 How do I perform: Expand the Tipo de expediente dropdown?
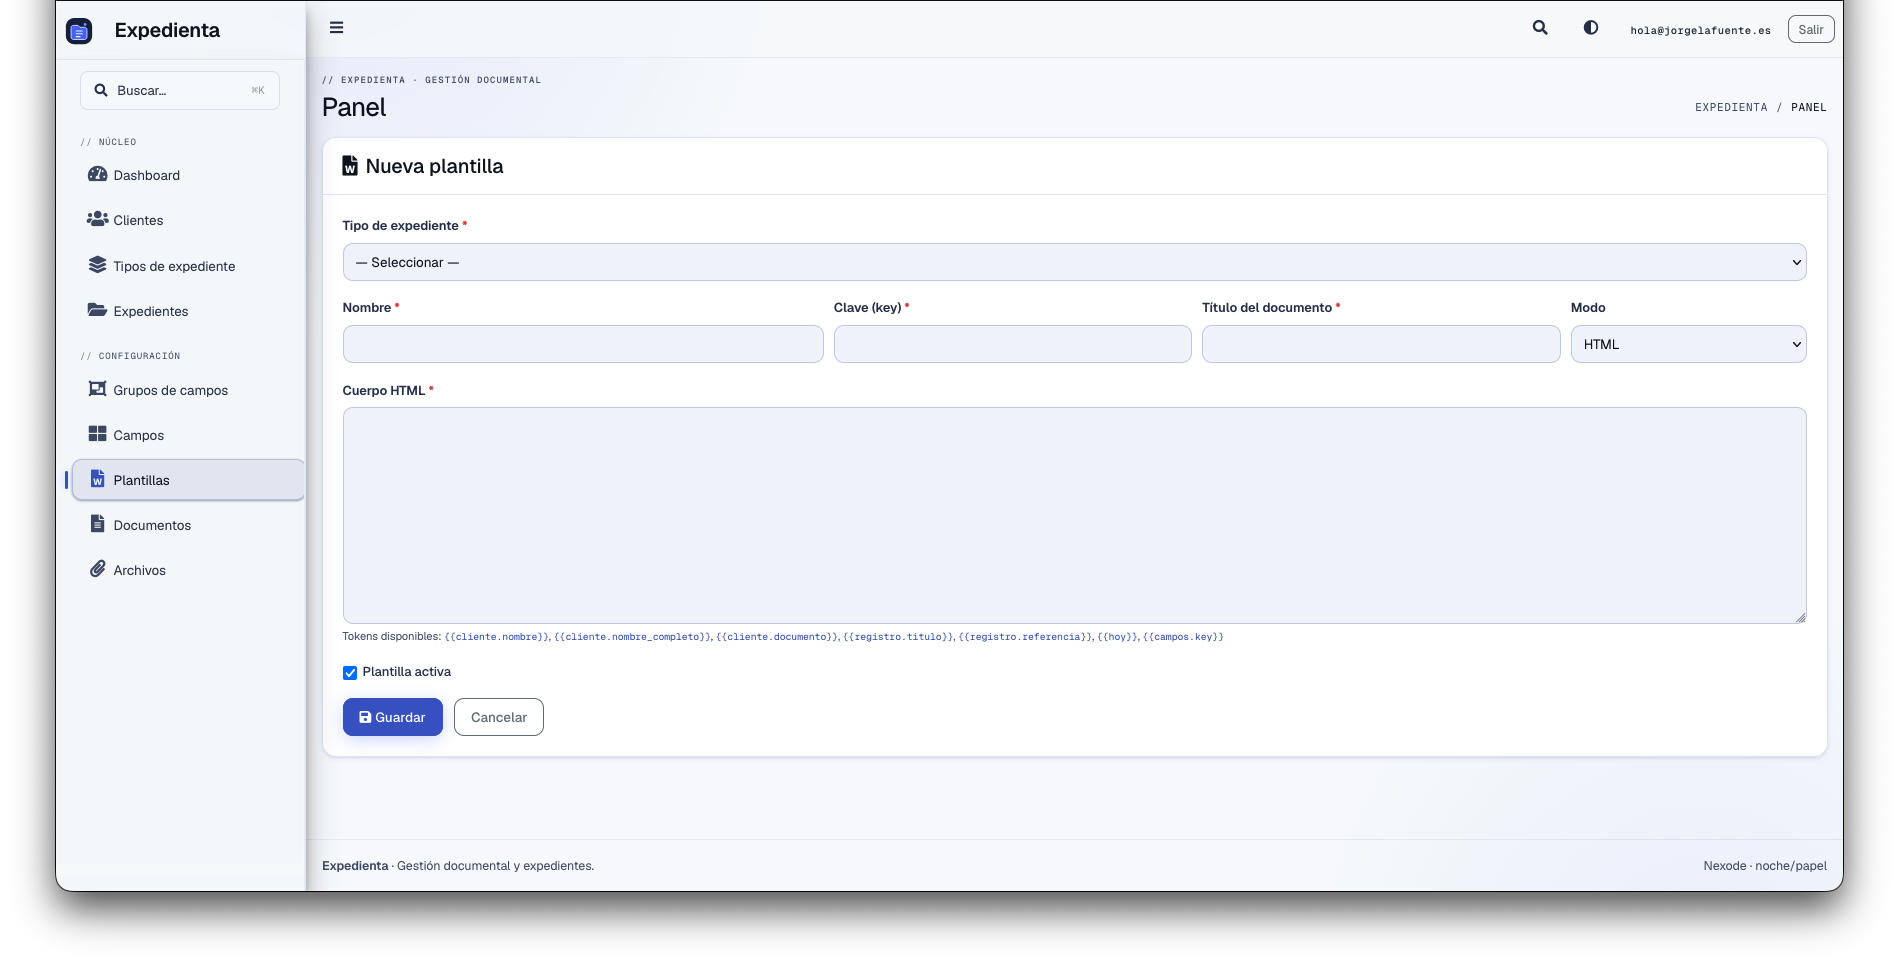click(1074, 262)
